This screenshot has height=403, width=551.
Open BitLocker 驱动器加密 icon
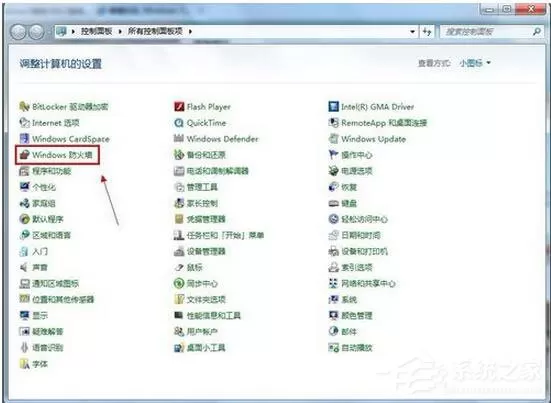[24, 106]
